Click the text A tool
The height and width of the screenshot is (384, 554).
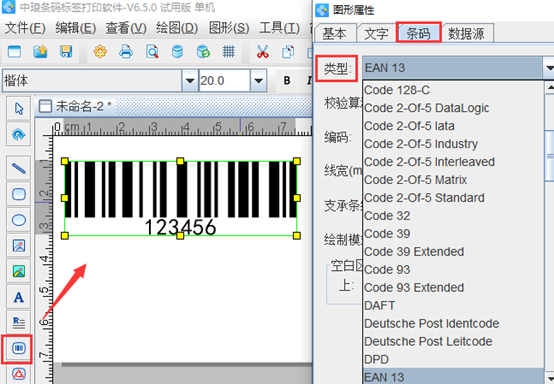click(19, 297)
